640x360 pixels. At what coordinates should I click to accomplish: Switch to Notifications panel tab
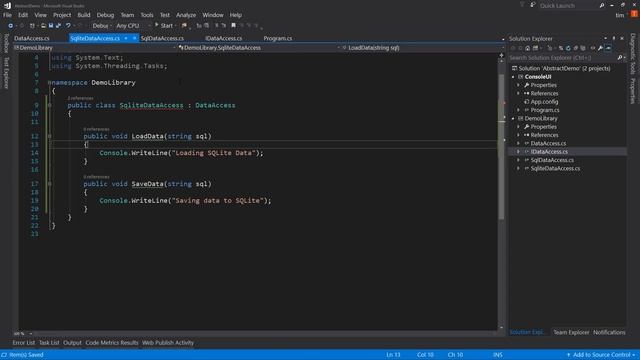(x=609, y=333)
